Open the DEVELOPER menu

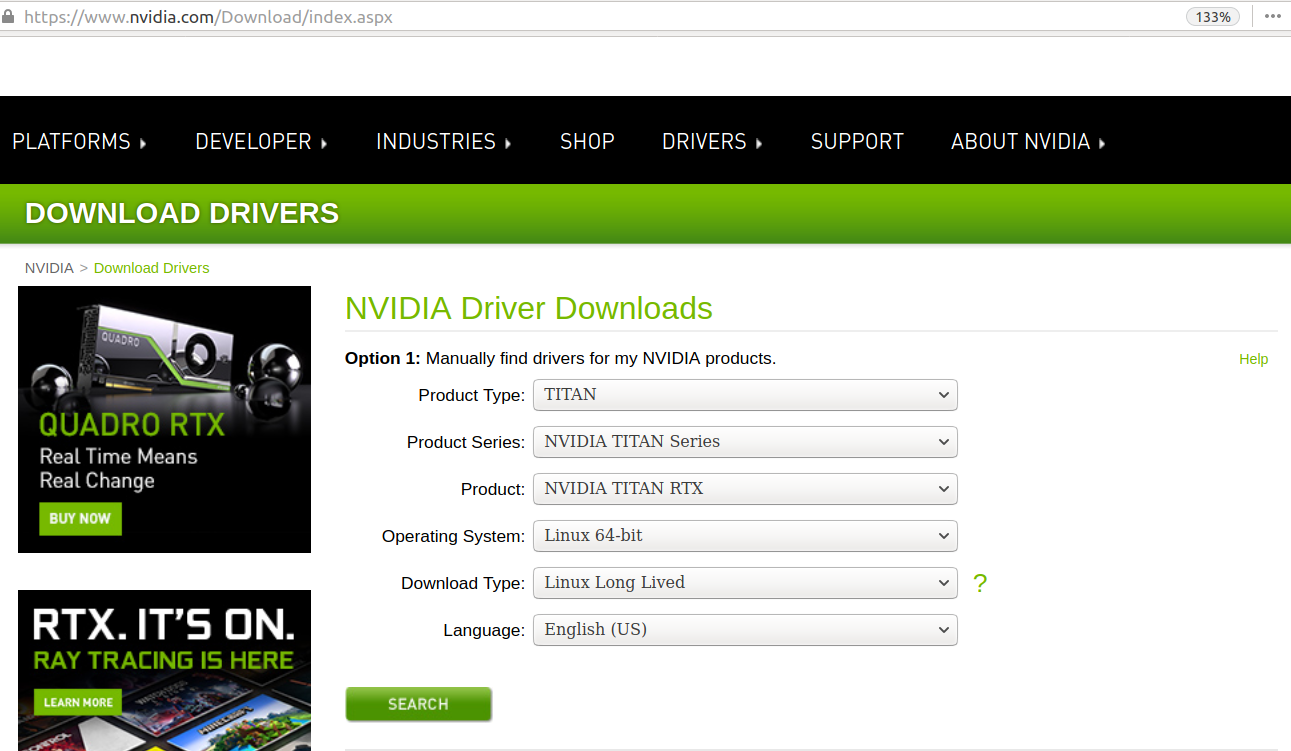click(x=262, y=142)
